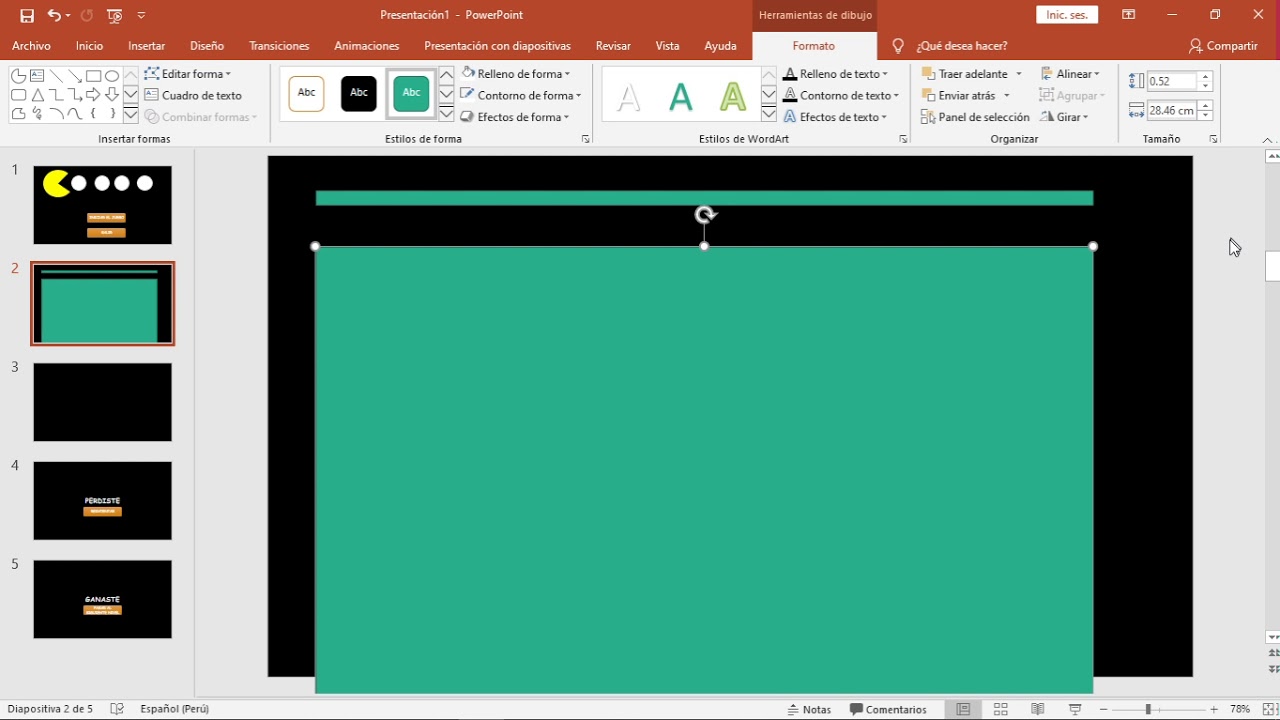Image resolution: width=1280 pixels, height=720 pixels.
Task: Open the Archivo tab
Action: click(x=31, y=46)
